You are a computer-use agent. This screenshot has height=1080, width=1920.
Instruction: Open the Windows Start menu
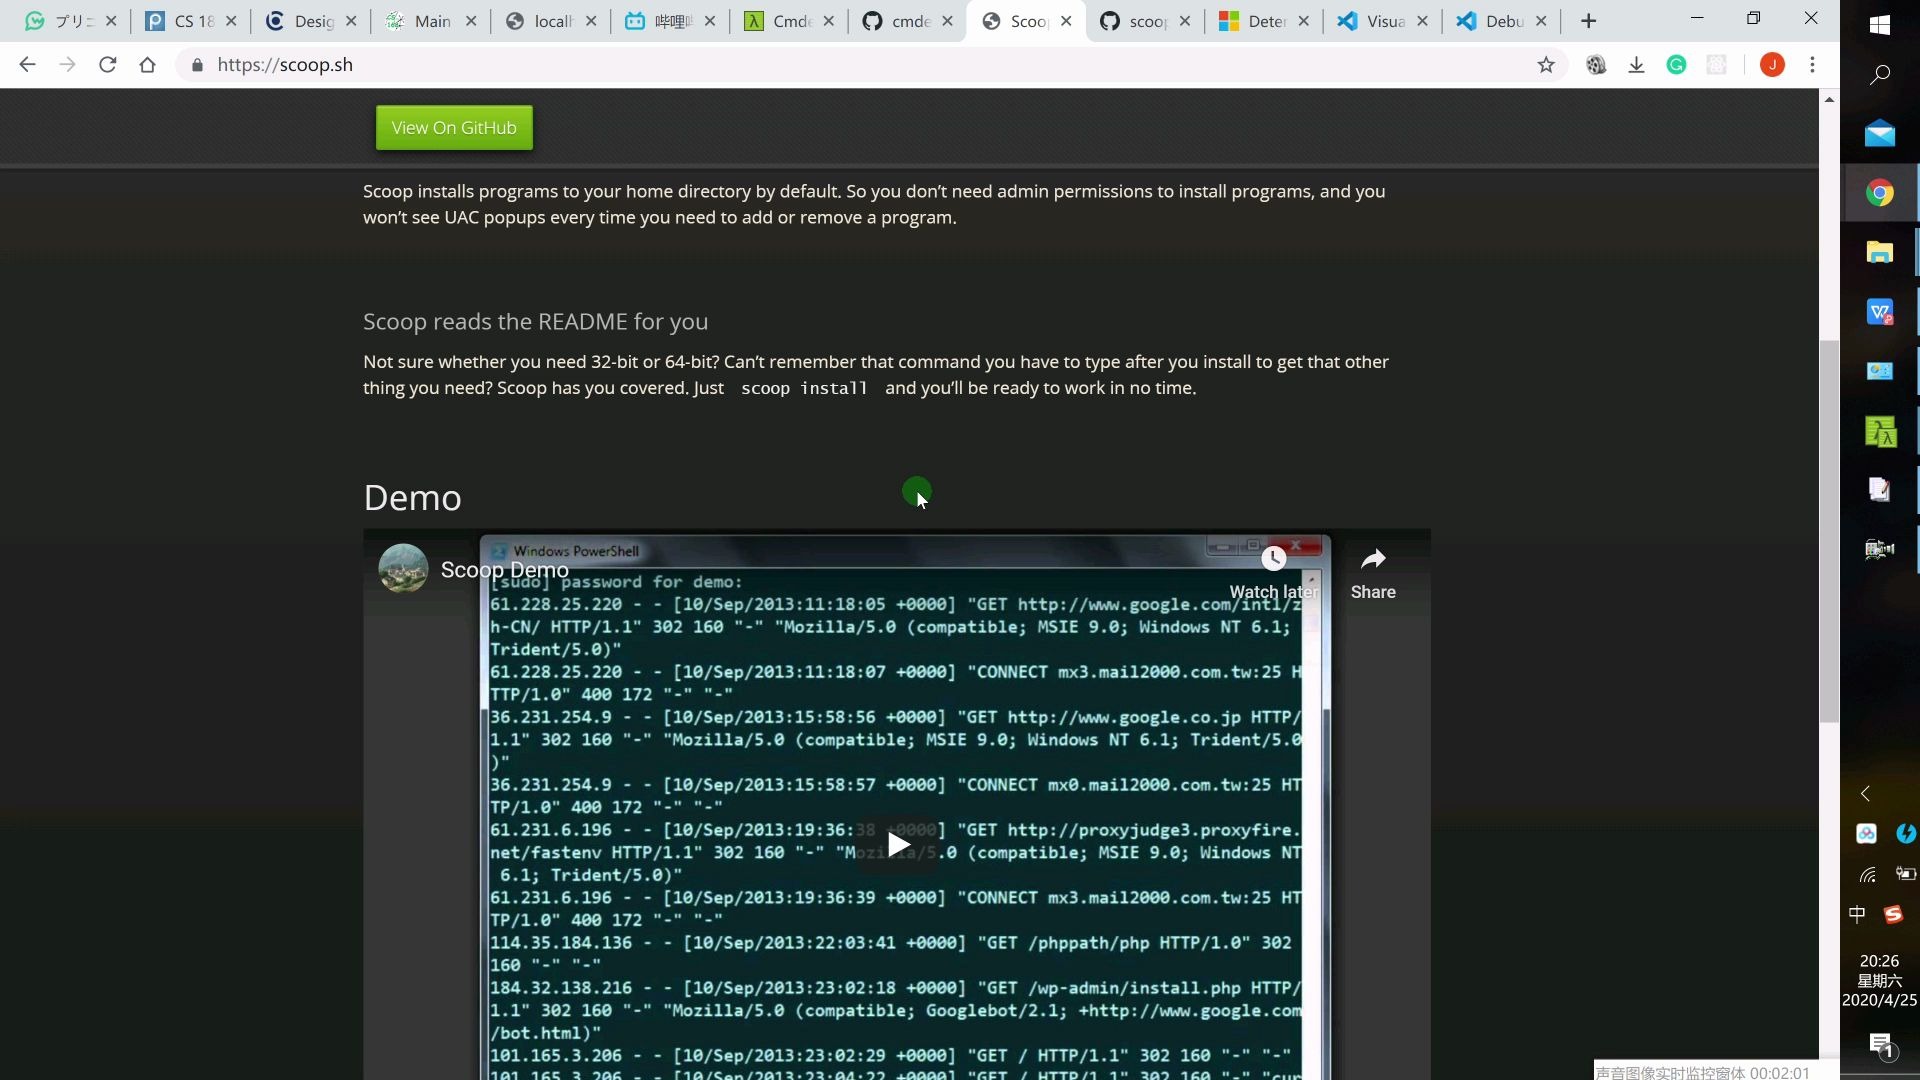click(1880, 25)
